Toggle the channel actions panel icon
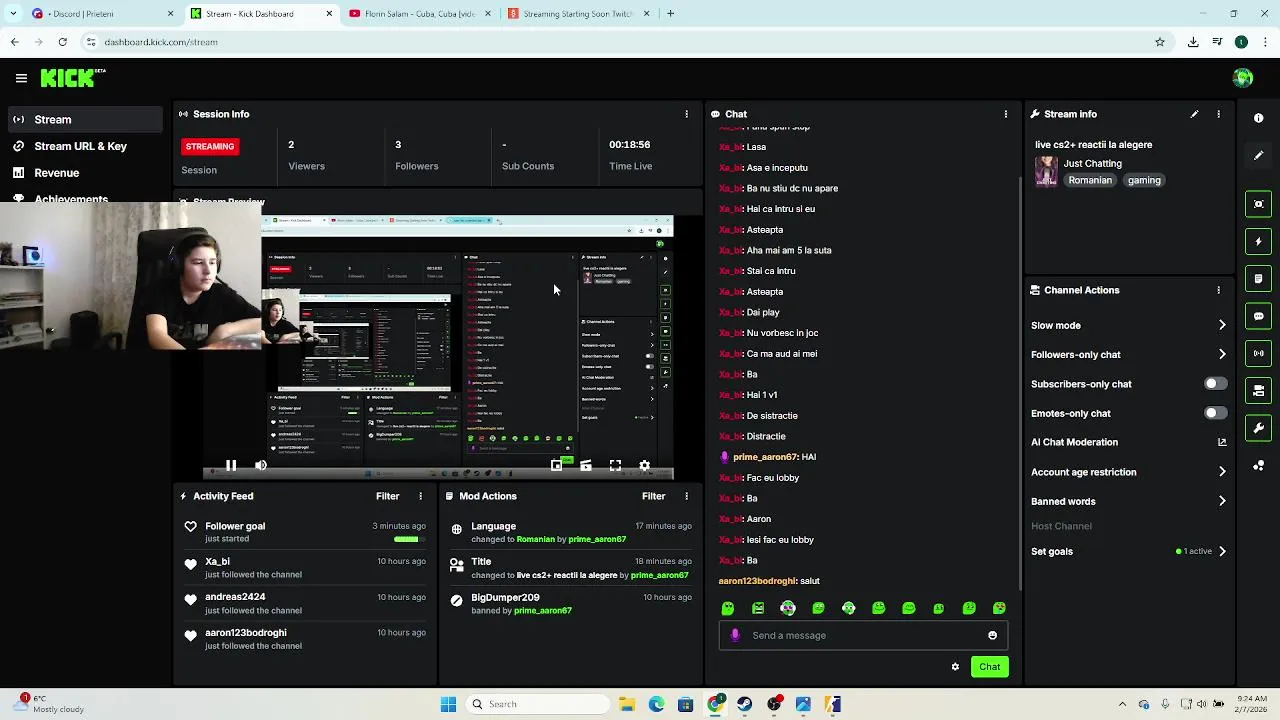 point(1259,391)
